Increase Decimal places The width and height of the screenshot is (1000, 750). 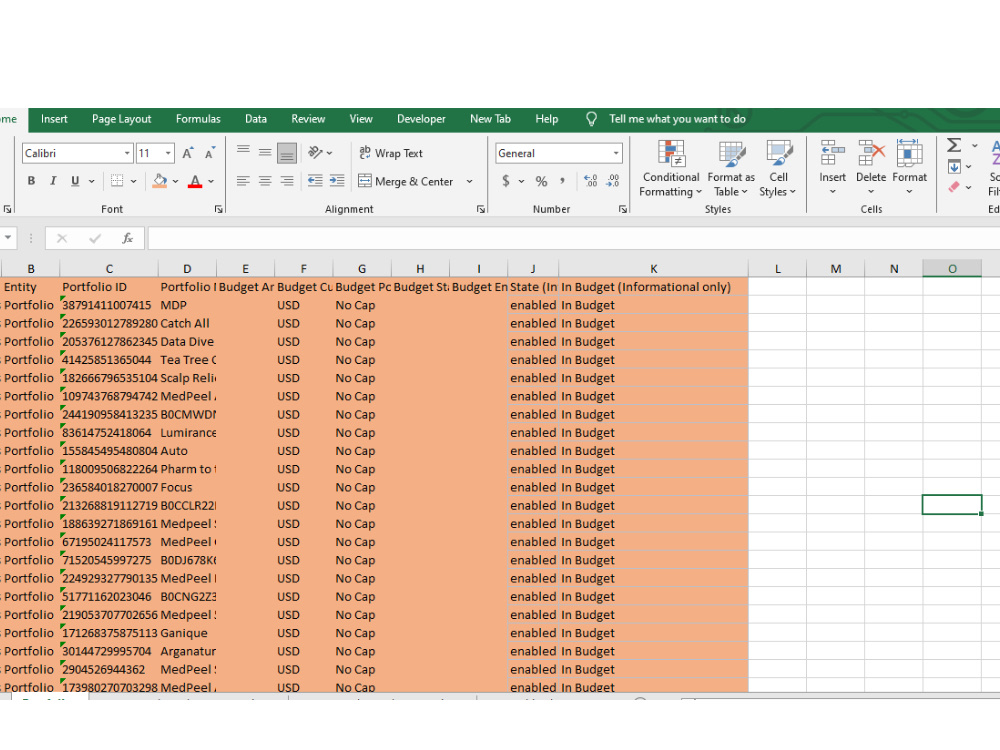click(591, 181)
